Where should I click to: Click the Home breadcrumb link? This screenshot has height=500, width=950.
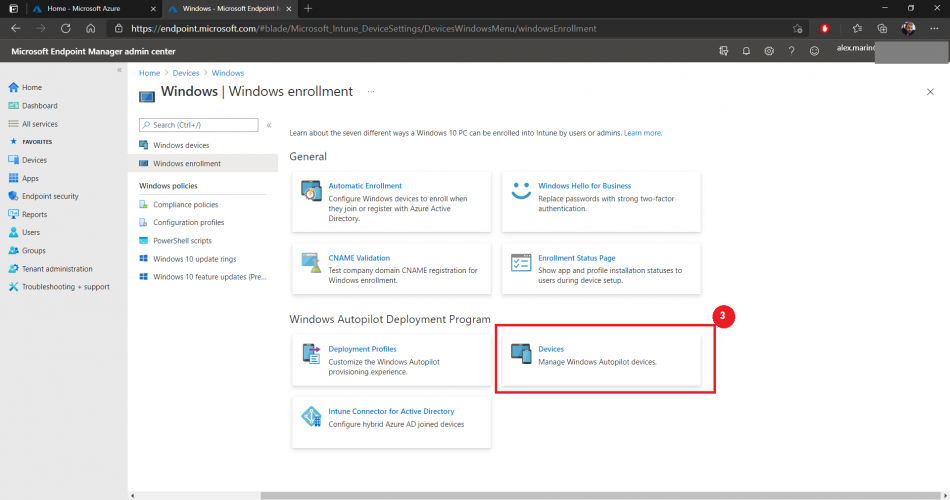150,73
